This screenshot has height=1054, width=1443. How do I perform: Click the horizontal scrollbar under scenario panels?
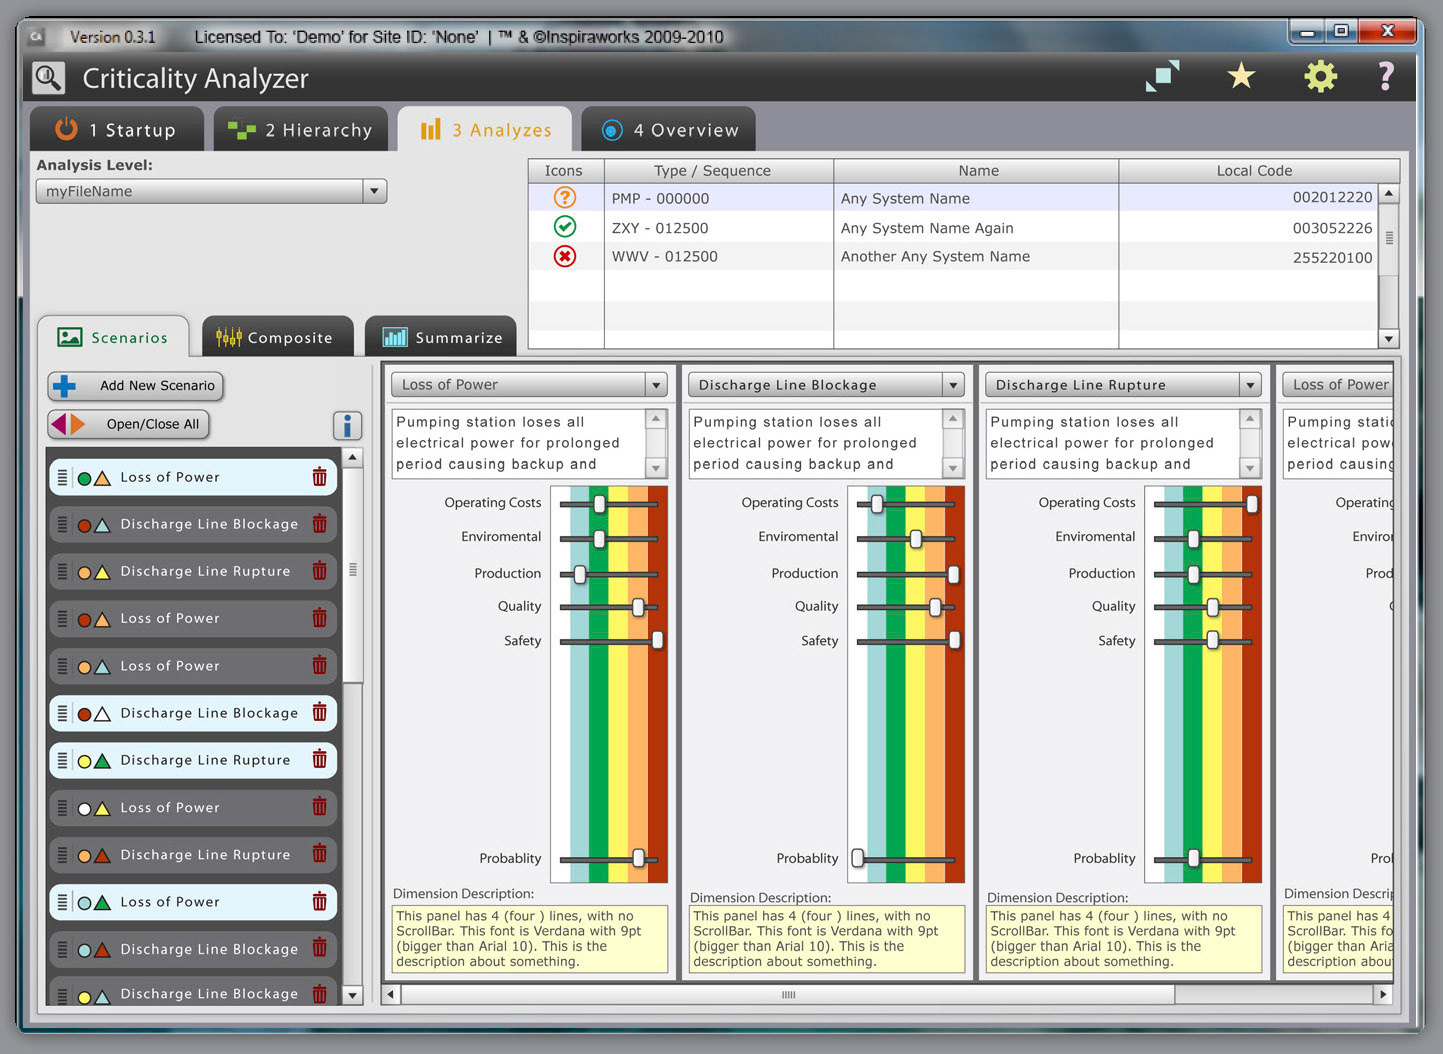tap(788, 994)
